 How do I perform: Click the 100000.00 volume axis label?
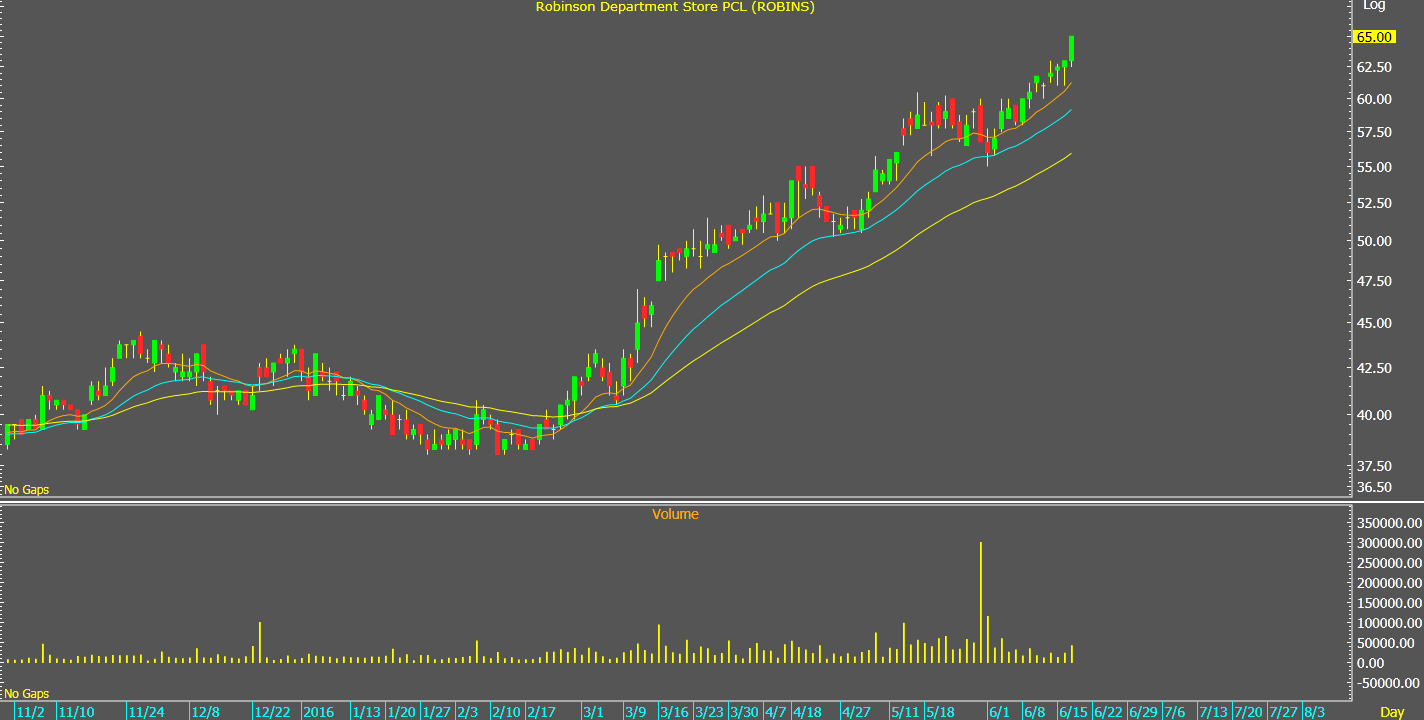point(1388,623)
